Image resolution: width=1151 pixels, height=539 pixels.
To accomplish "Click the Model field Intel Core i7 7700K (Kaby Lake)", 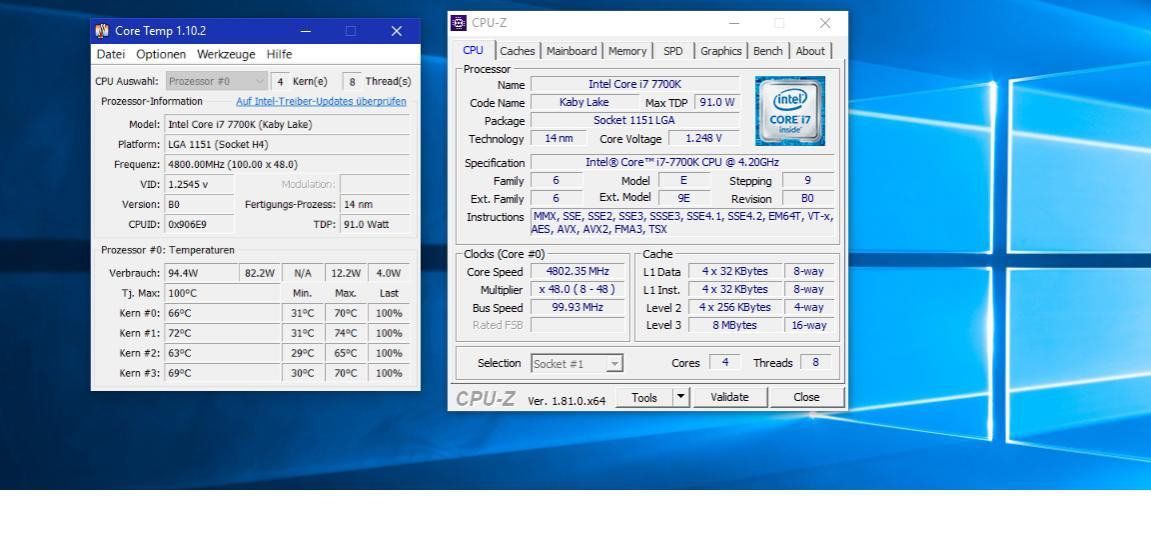I will 287,125.
